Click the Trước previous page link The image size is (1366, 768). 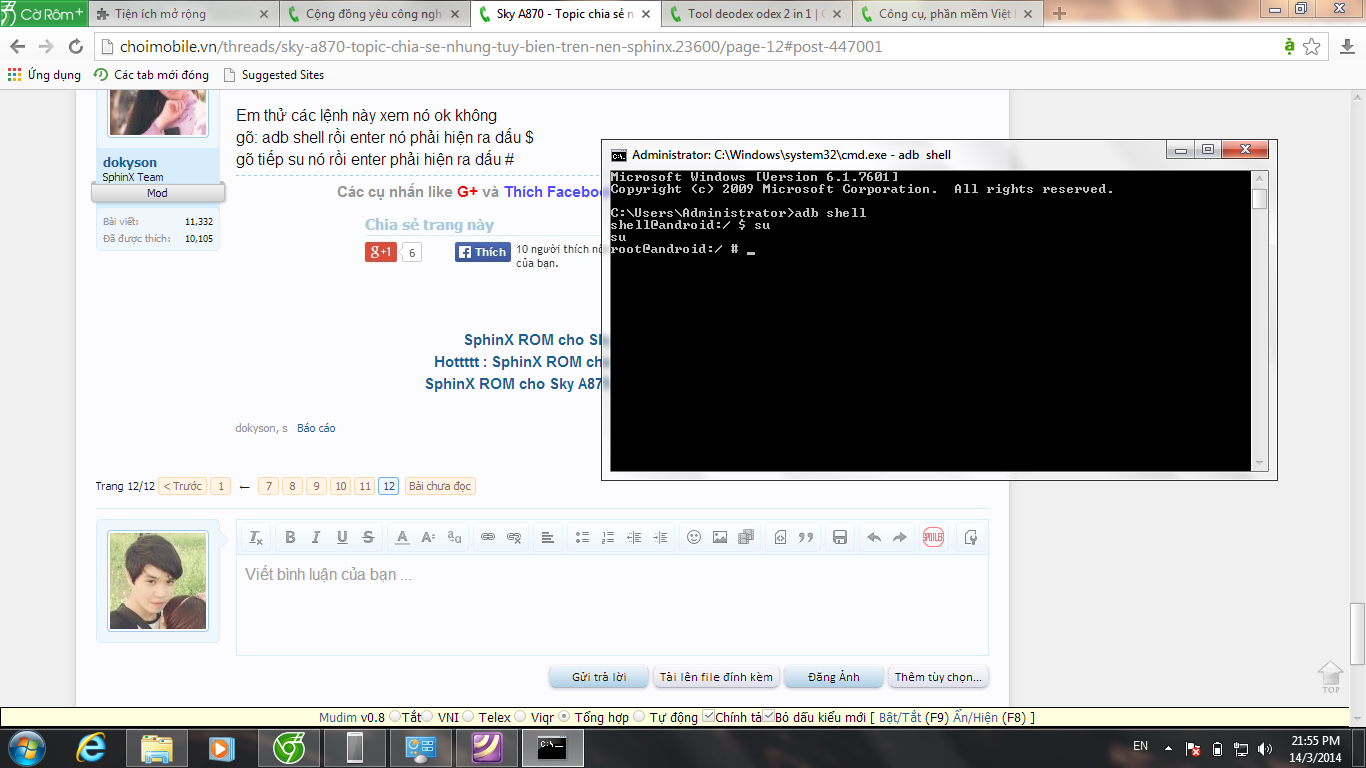(182, 486)
